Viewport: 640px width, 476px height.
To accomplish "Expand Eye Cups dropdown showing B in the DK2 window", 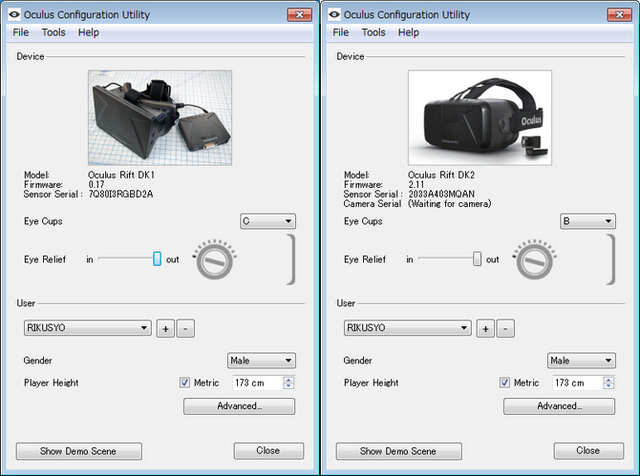I will click(588, 221).
